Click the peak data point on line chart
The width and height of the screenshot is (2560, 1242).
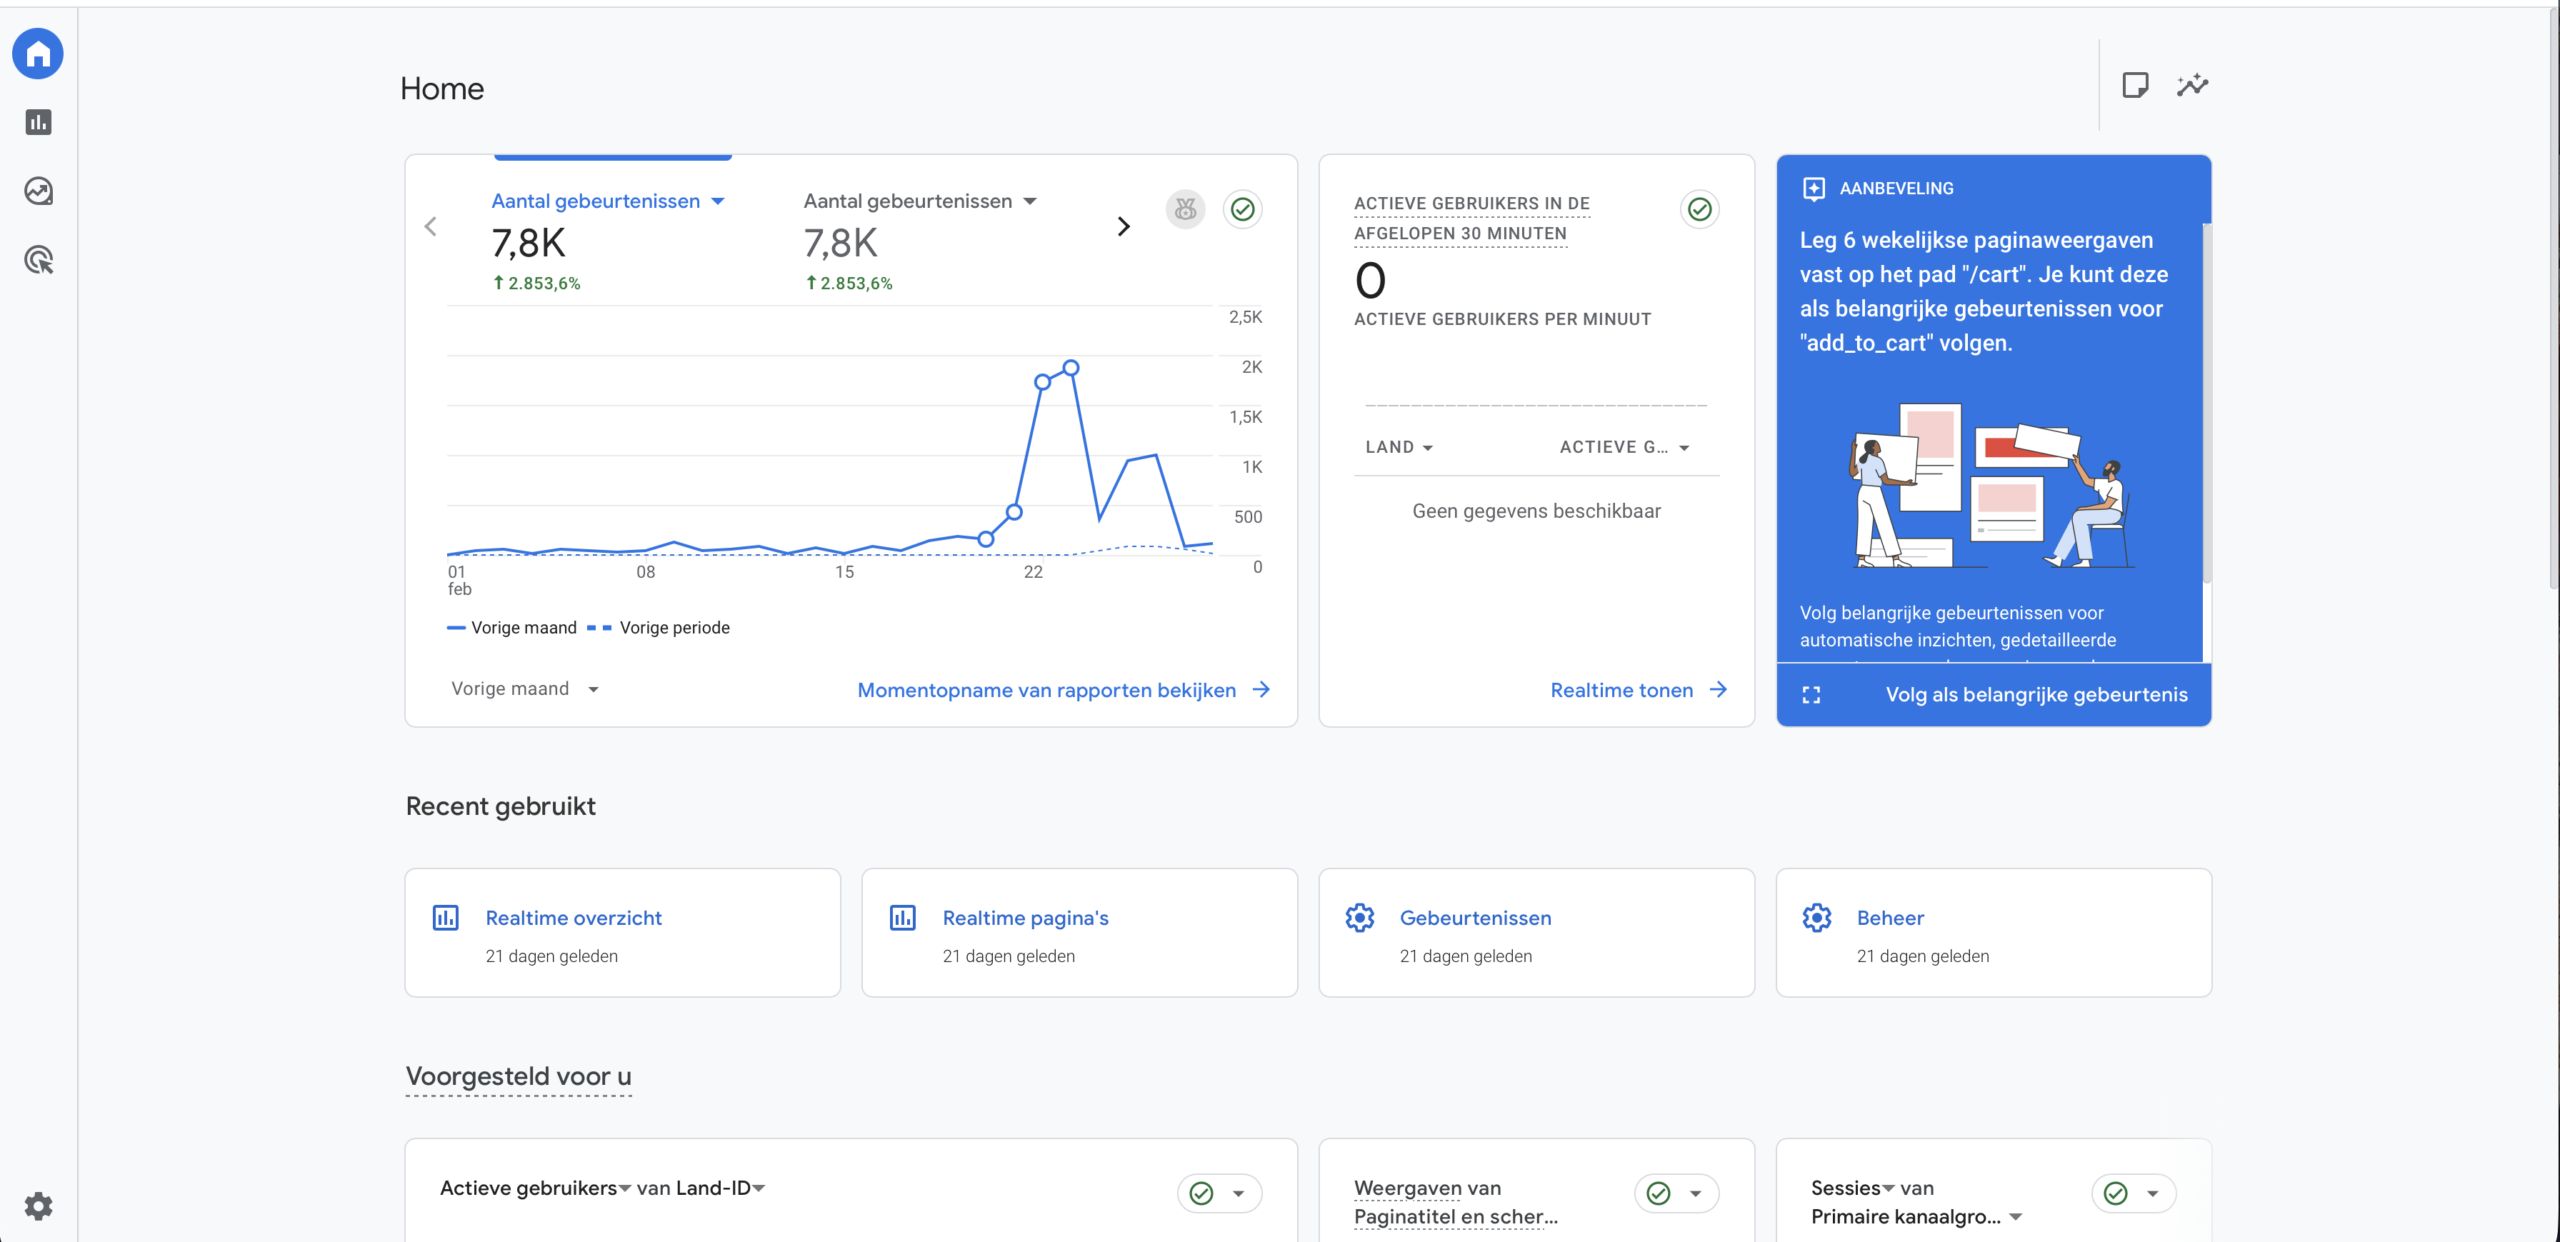(x=1071, y=368)
